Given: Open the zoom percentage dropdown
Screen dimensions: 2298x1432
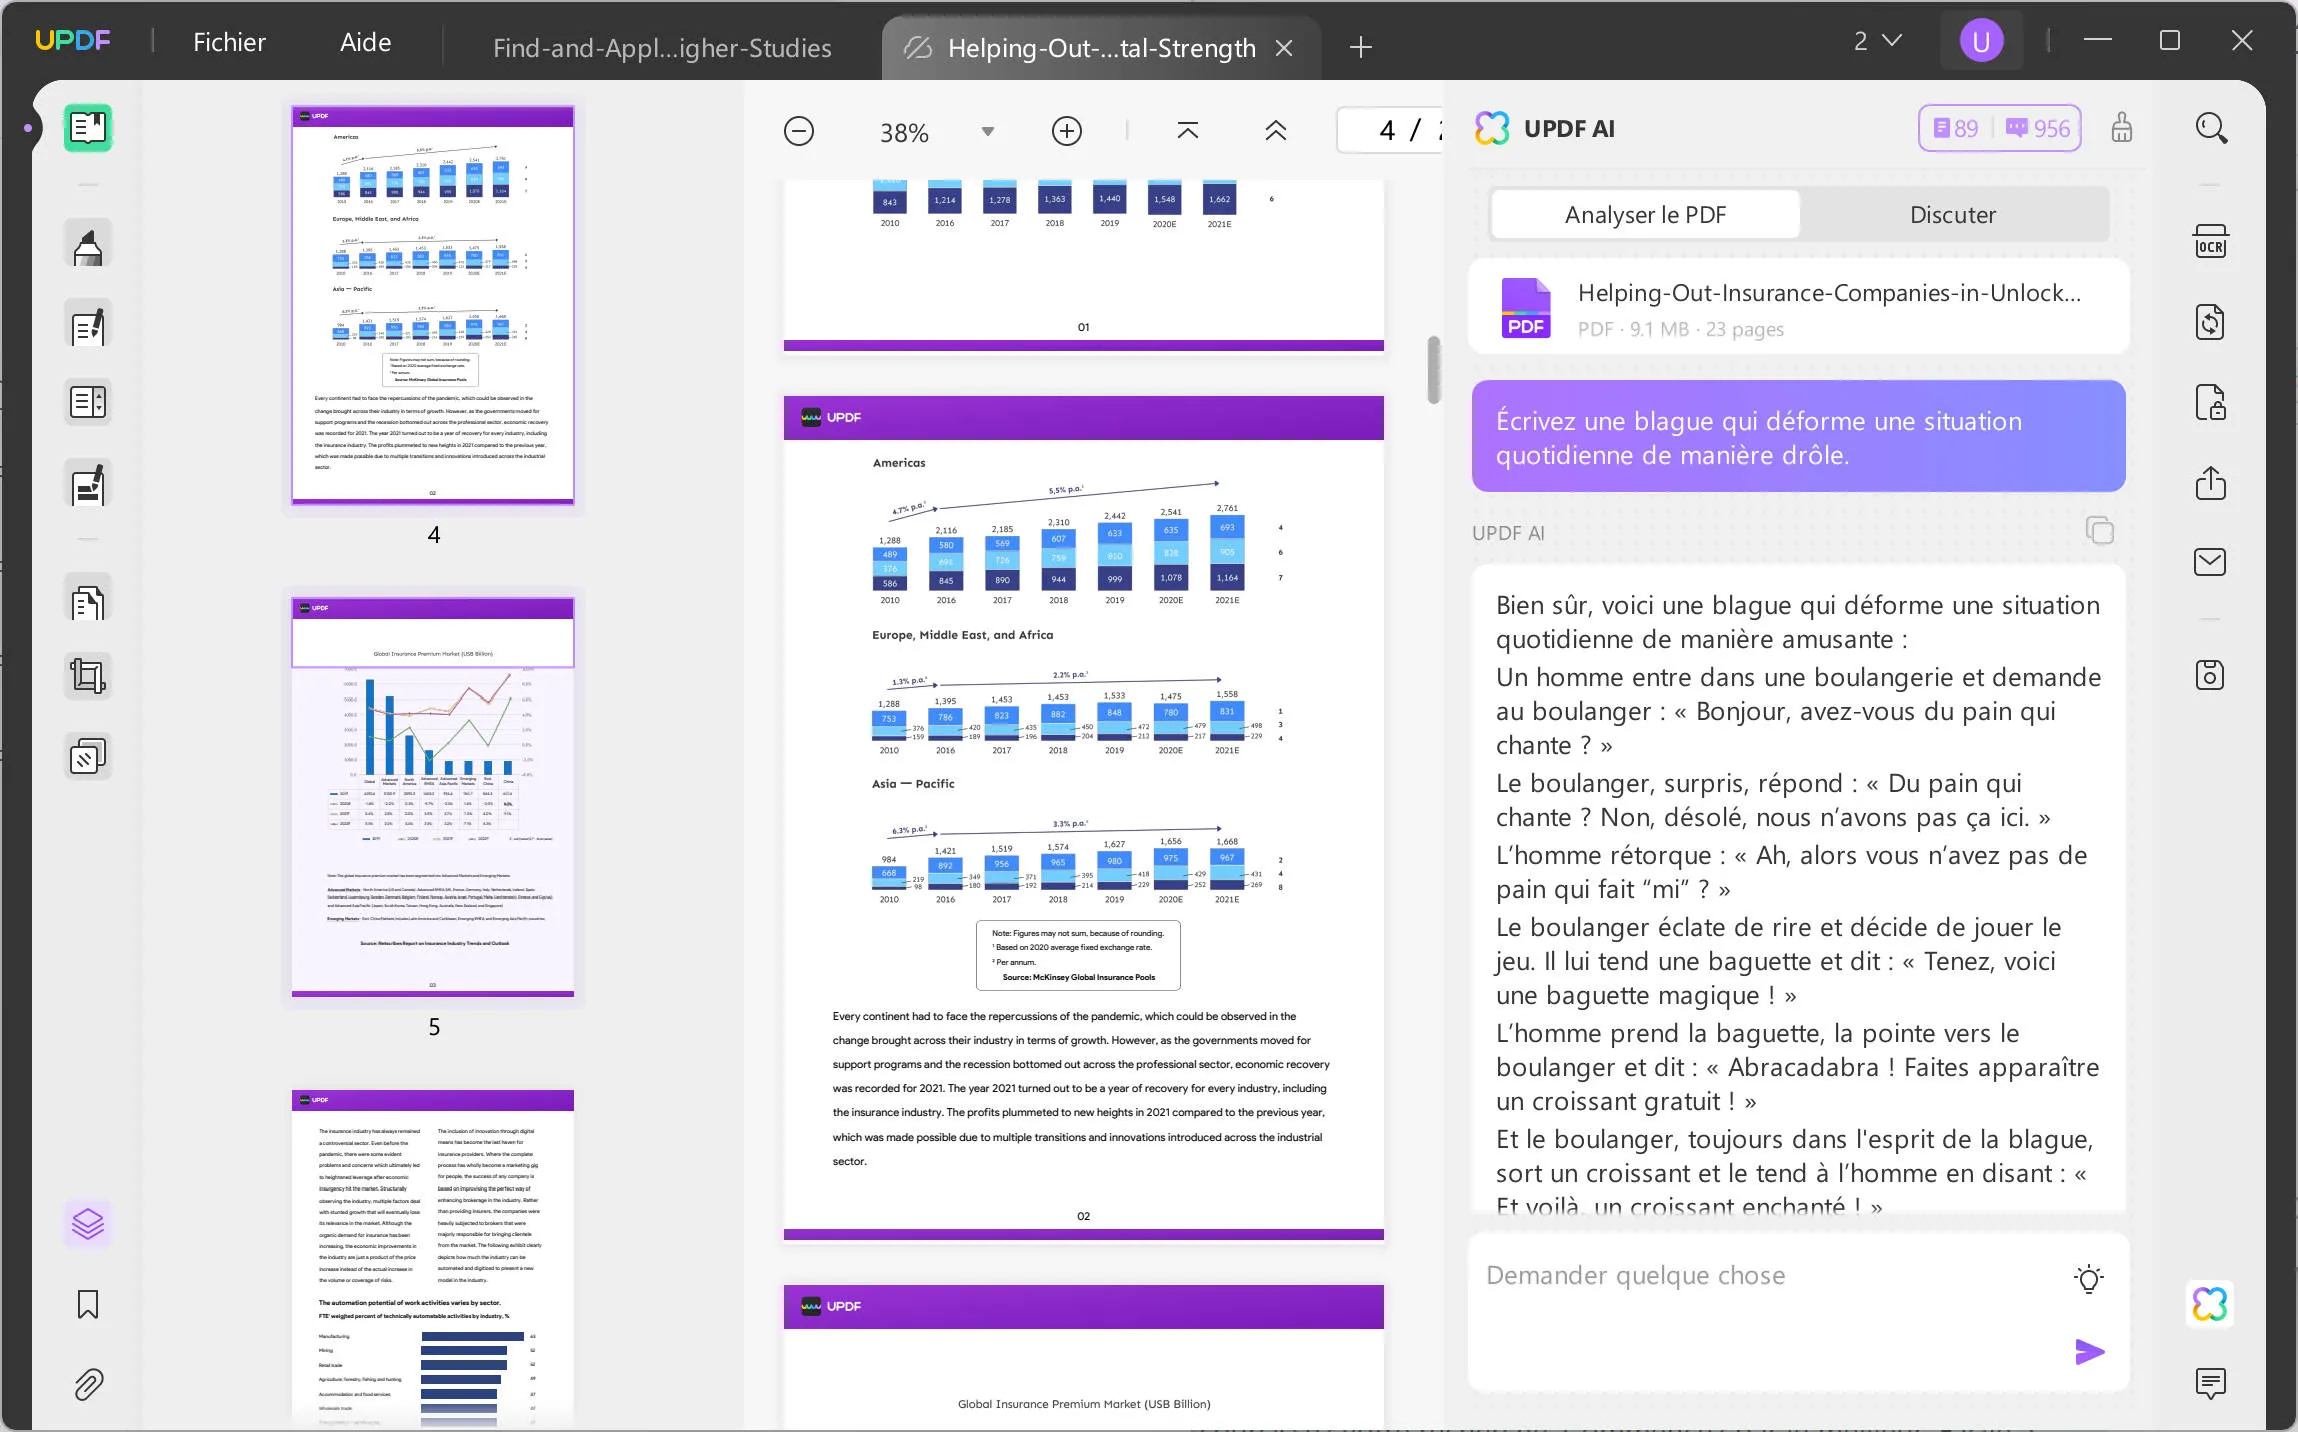Looking at the screenshot, I should point(986,131).
